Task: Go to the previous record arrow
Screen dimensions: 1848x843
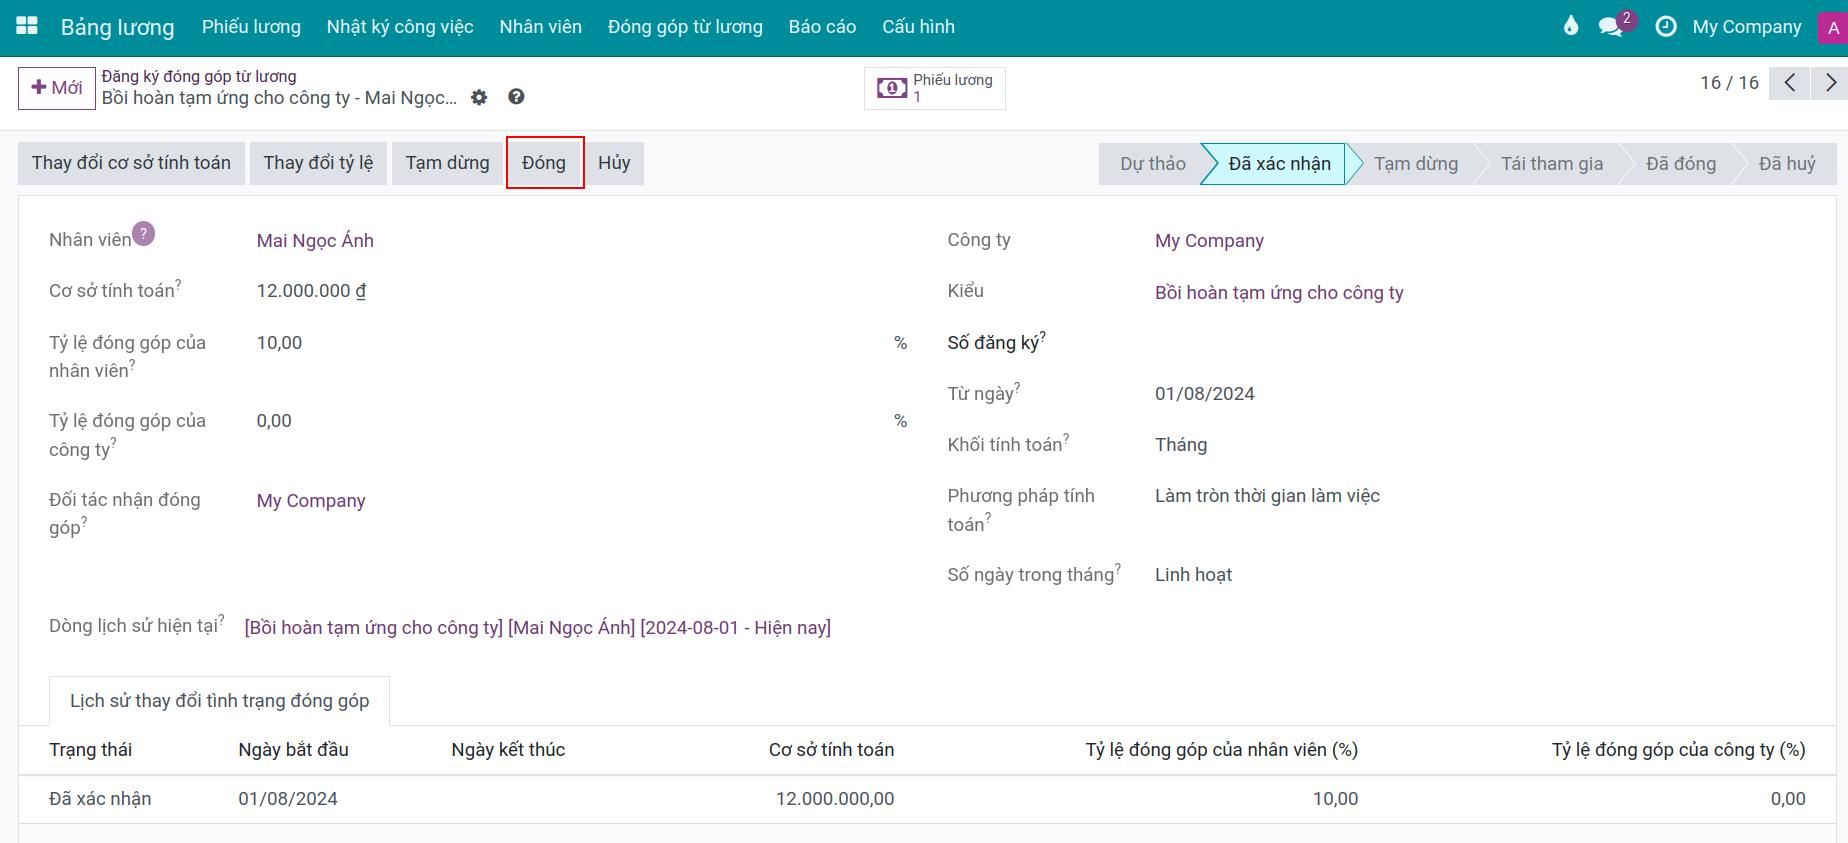Action: pyautogui.click(x=1790, y=83)
